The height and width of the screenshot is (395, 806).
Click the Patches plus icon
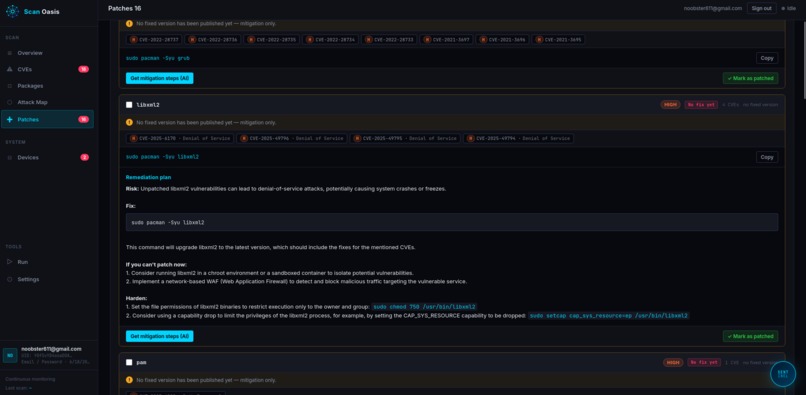tap(9, 119)
